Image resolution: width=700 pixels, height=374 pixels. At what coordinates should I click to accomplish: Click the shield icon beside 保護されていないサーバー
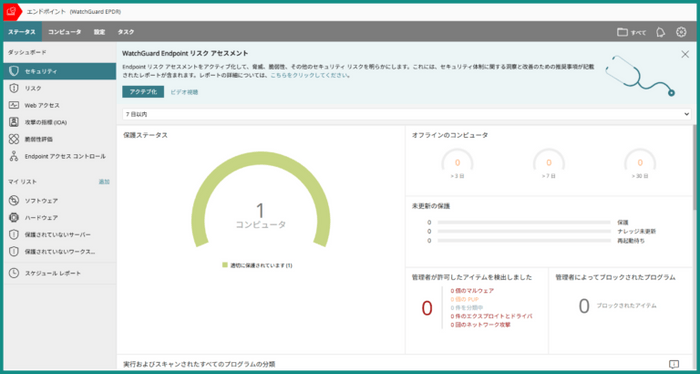(14, 235)
